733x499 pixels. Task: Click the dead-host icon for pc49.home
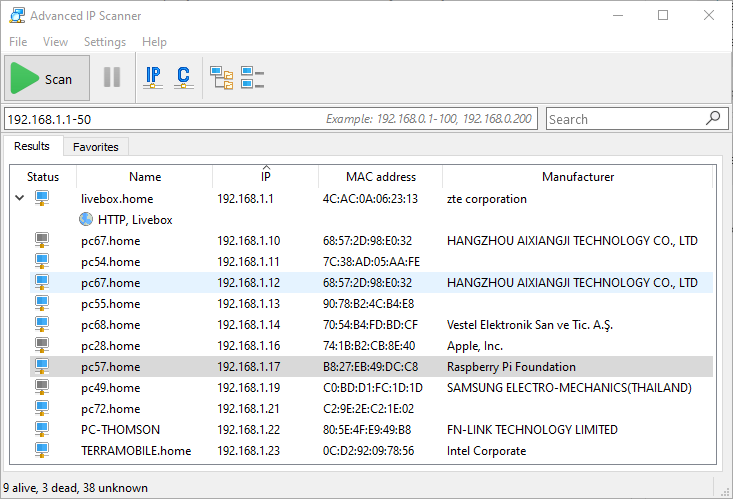(42, 387)
